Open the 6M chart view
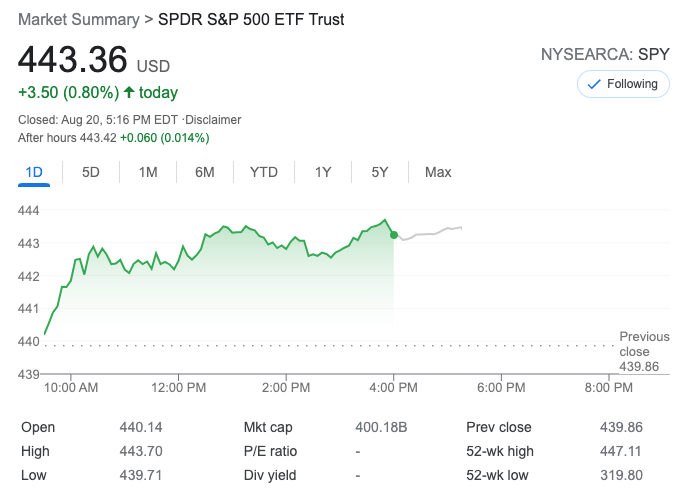 (205, 172)
